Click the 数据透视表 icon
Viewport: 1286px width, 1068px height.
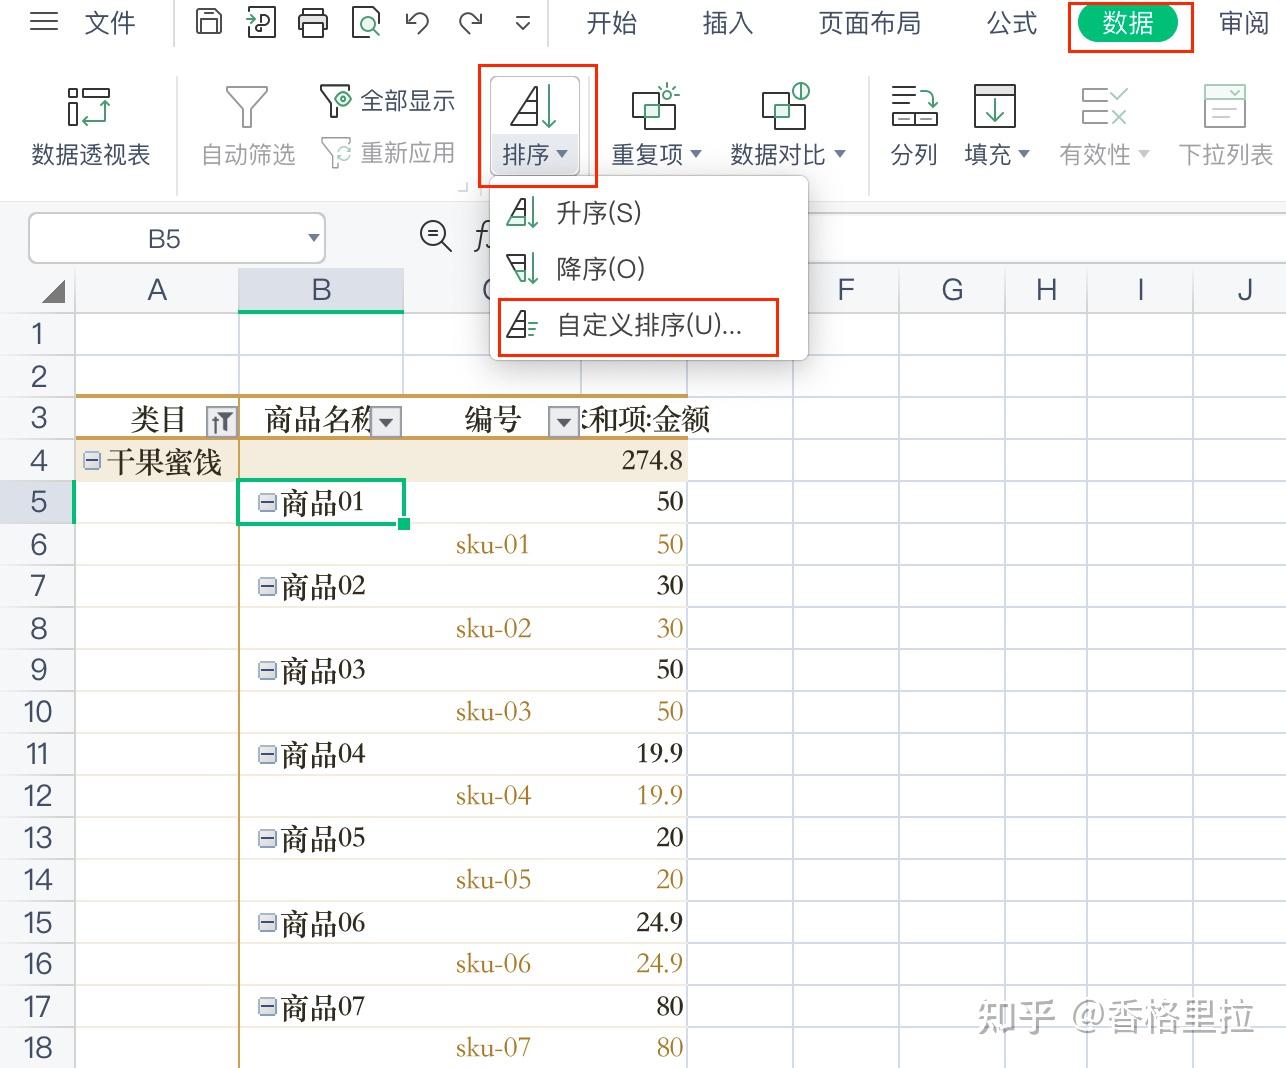(x=90, y=106)
